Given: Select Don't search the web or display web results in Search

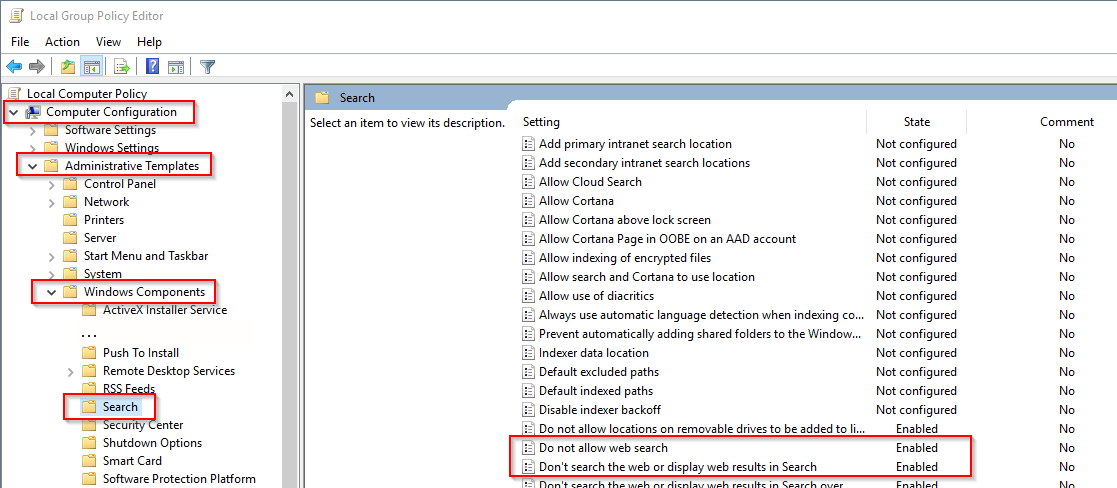Looking at the screenshot, I should click(677, 467).
